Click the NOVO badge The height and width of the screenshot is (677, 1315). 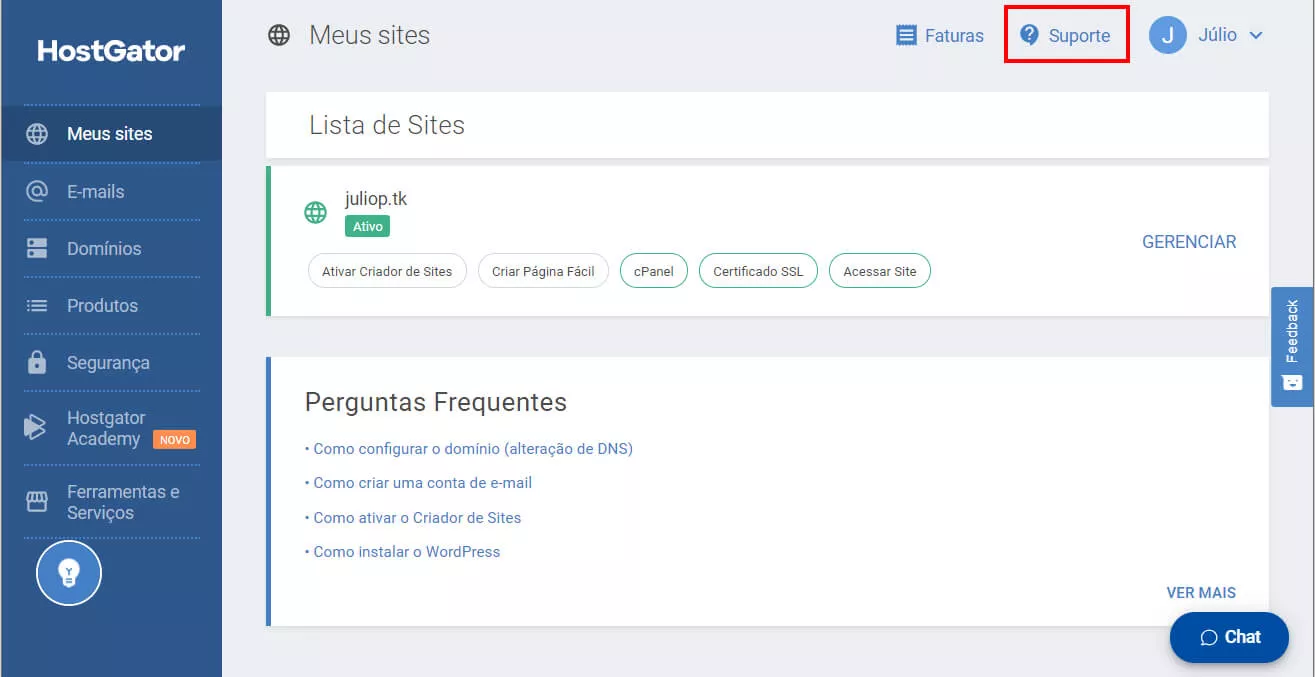coord(174,440)
